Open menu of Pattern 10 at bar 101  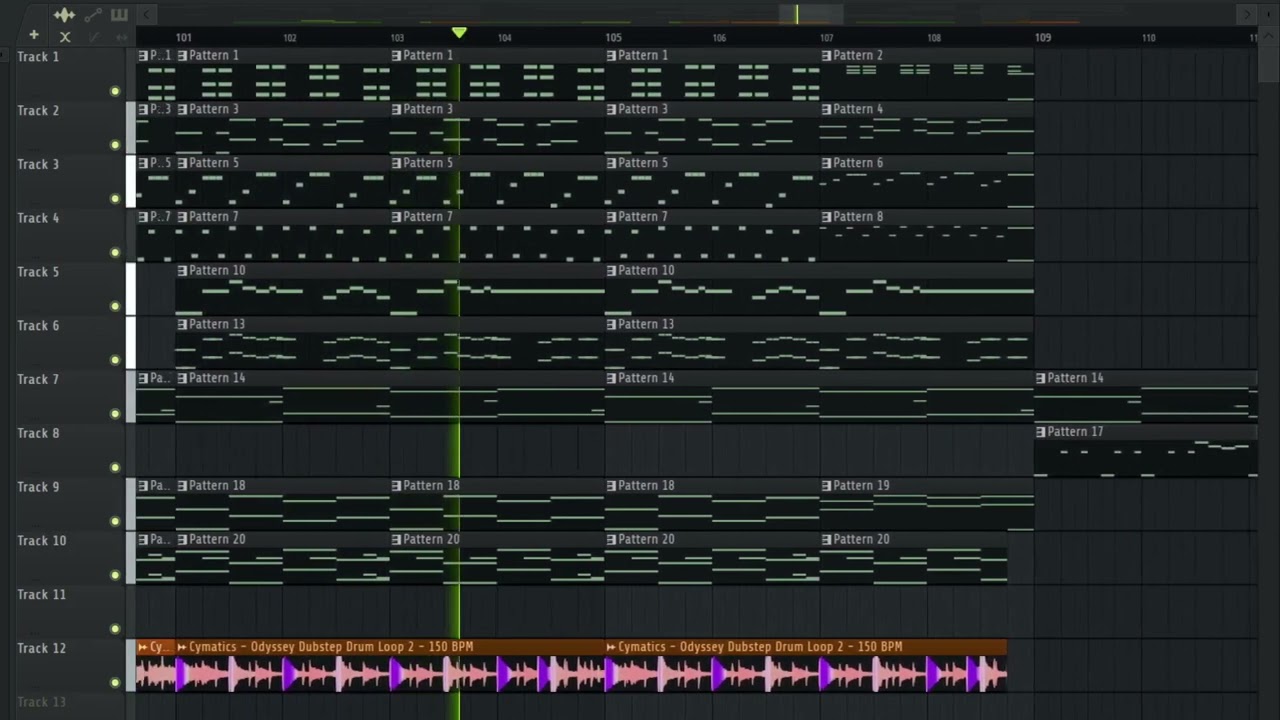click(x=182, y=271)
